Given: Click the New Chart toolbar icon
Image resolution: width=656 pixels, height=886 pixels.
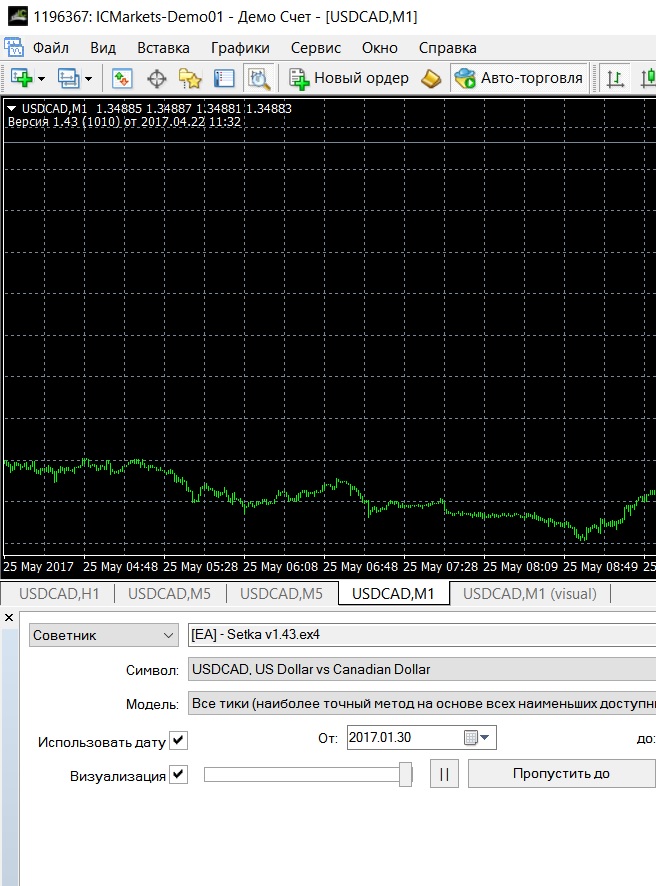Looking at the screenshot, I should [21, 78].
